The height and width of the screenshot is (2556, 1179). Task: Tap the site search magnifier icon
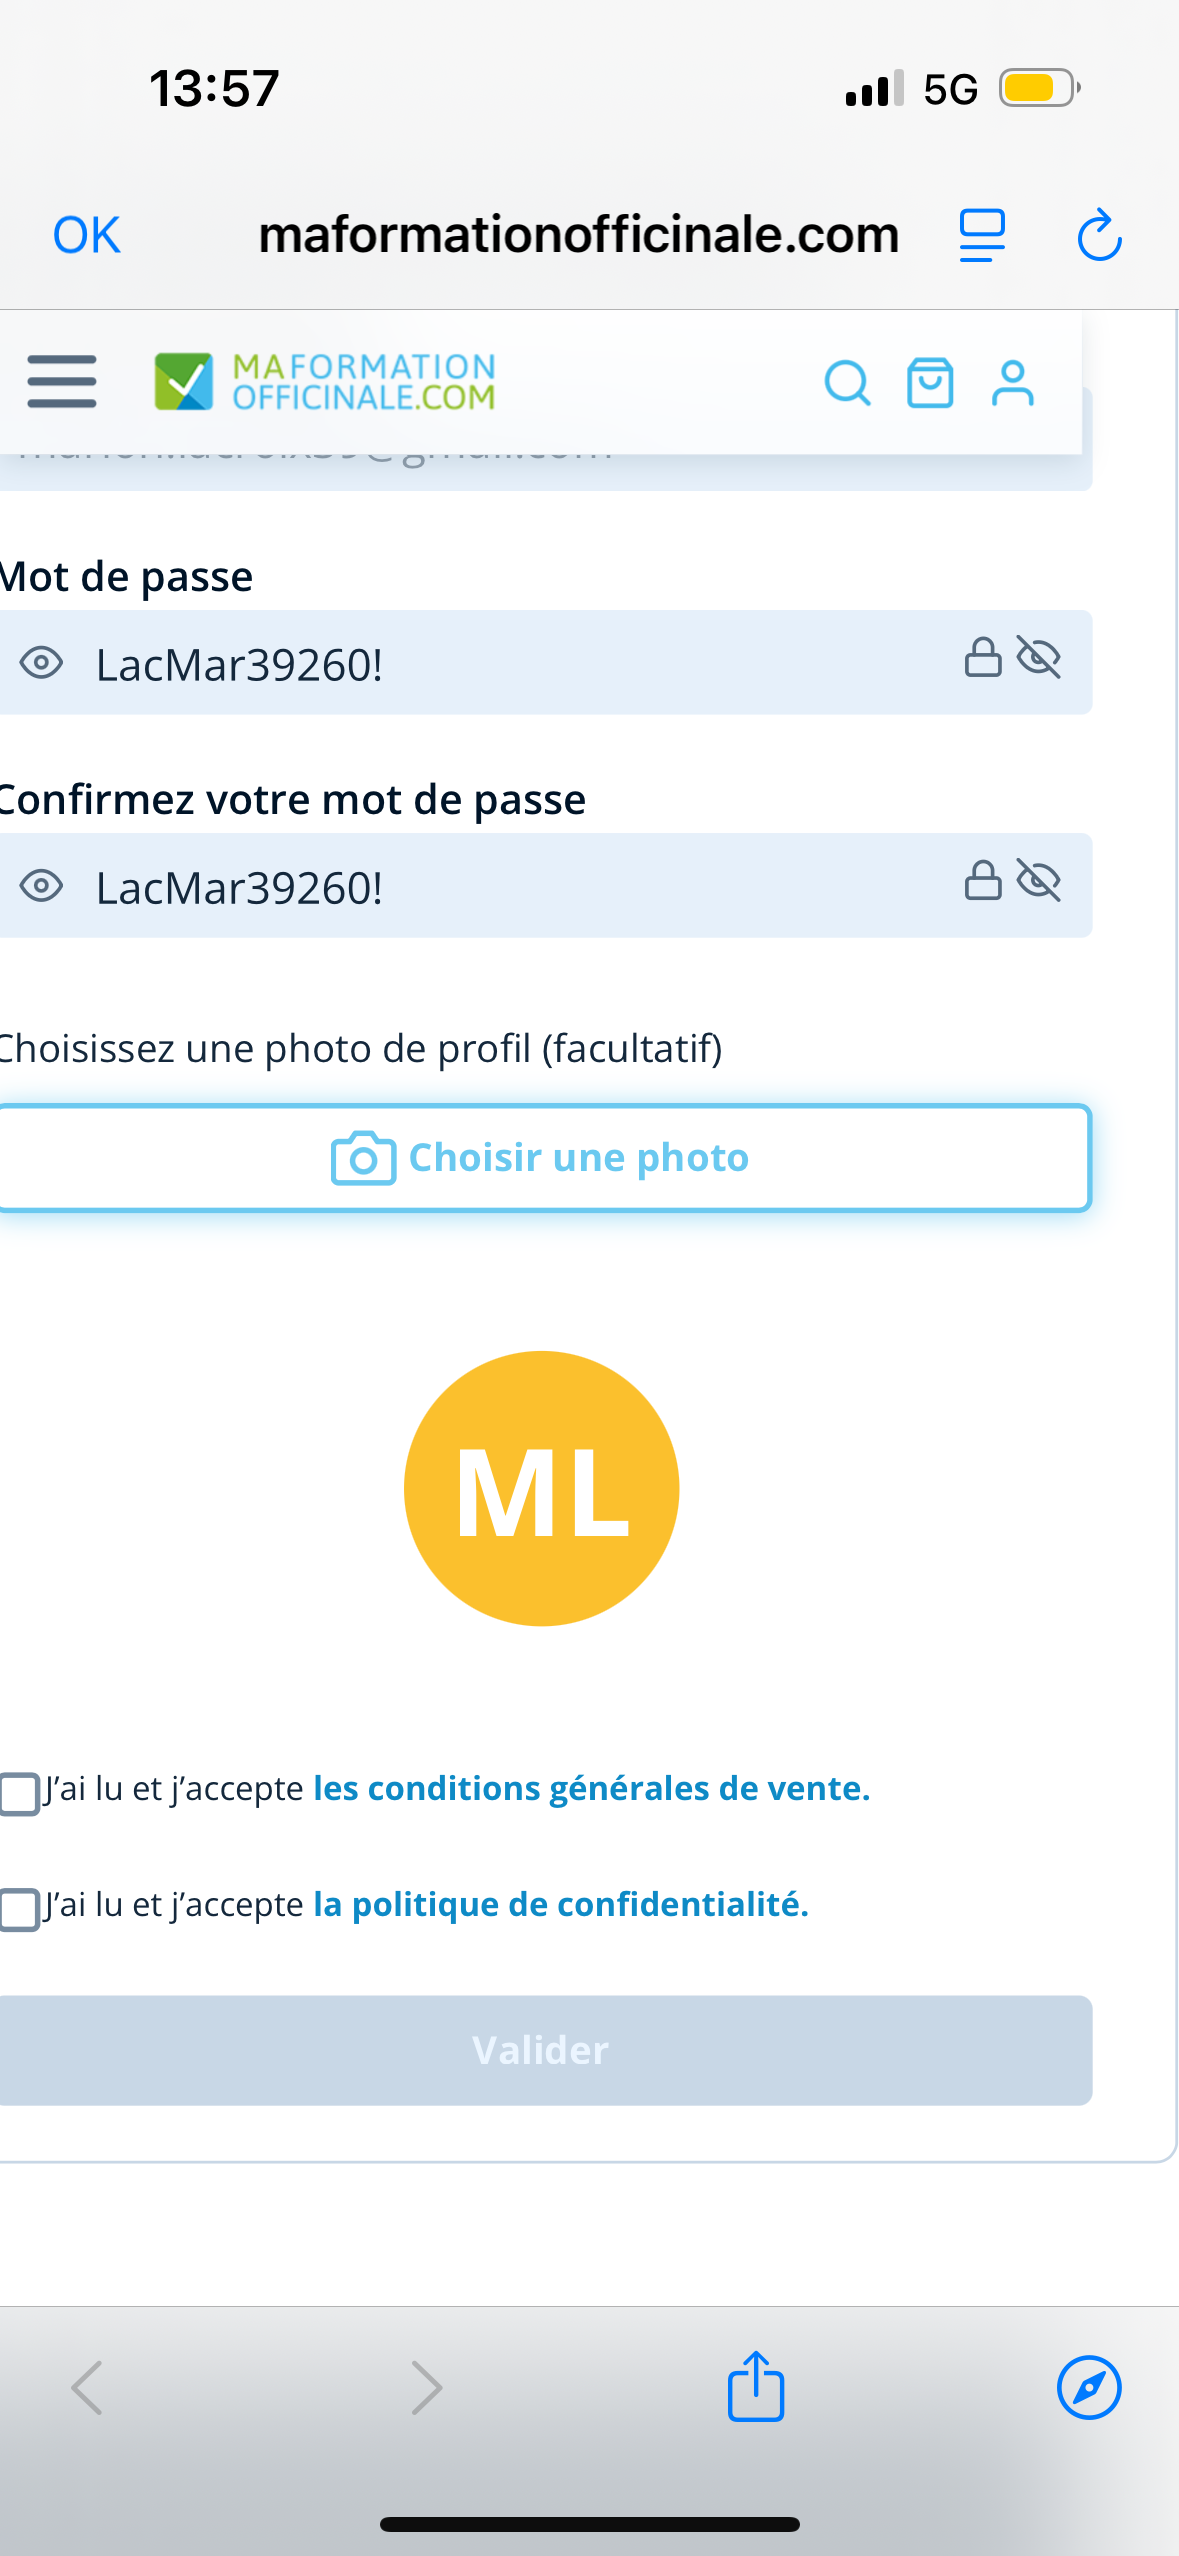pos(847,382)
